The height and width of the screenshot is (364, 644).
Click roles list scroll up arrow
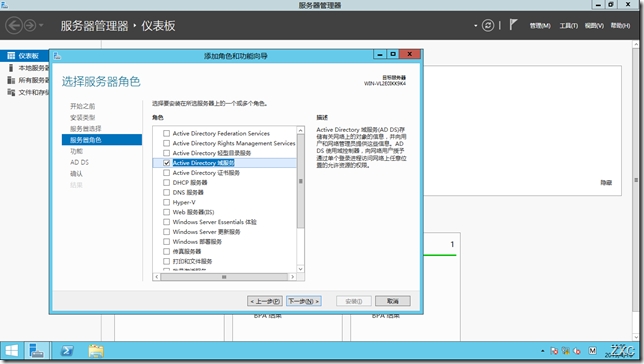(x=301, y=130)
